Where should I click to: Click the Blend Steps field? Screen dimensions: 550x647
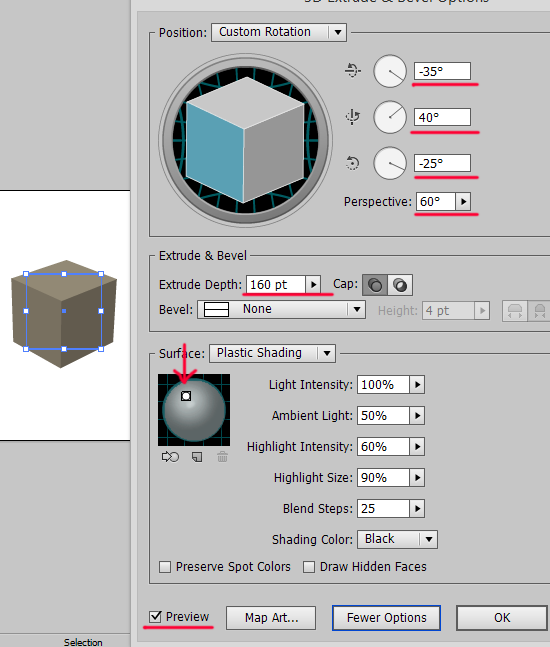click(383, 508)
